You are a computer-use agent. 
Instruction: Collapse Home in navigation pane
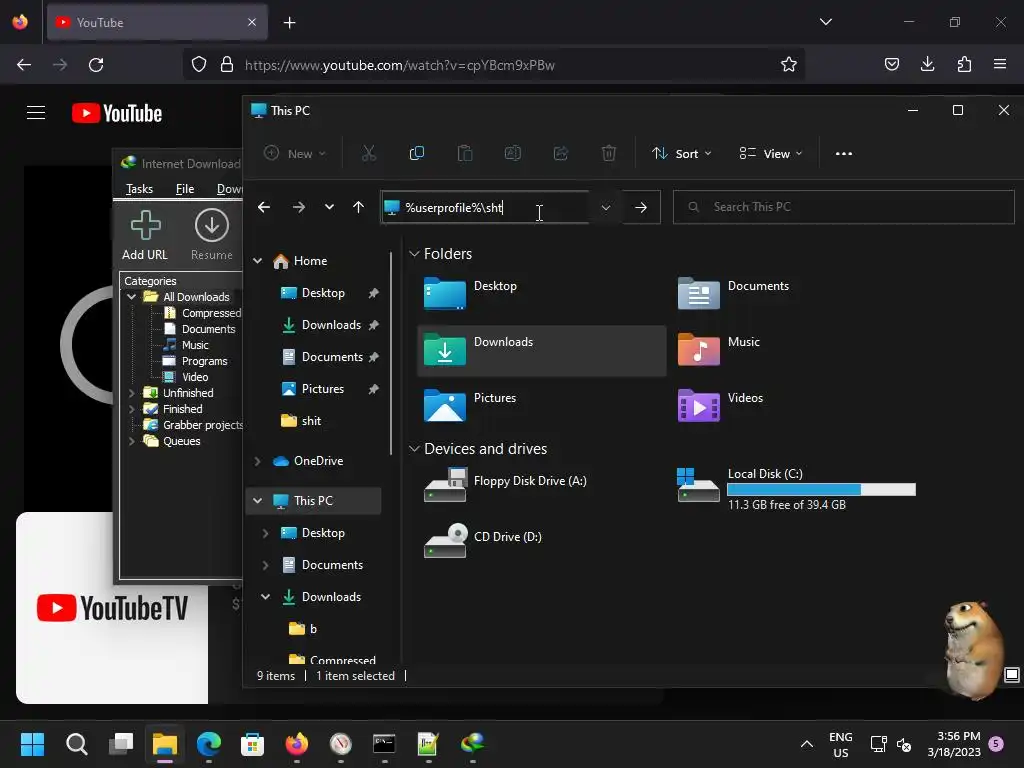click(x=257, y=261)
